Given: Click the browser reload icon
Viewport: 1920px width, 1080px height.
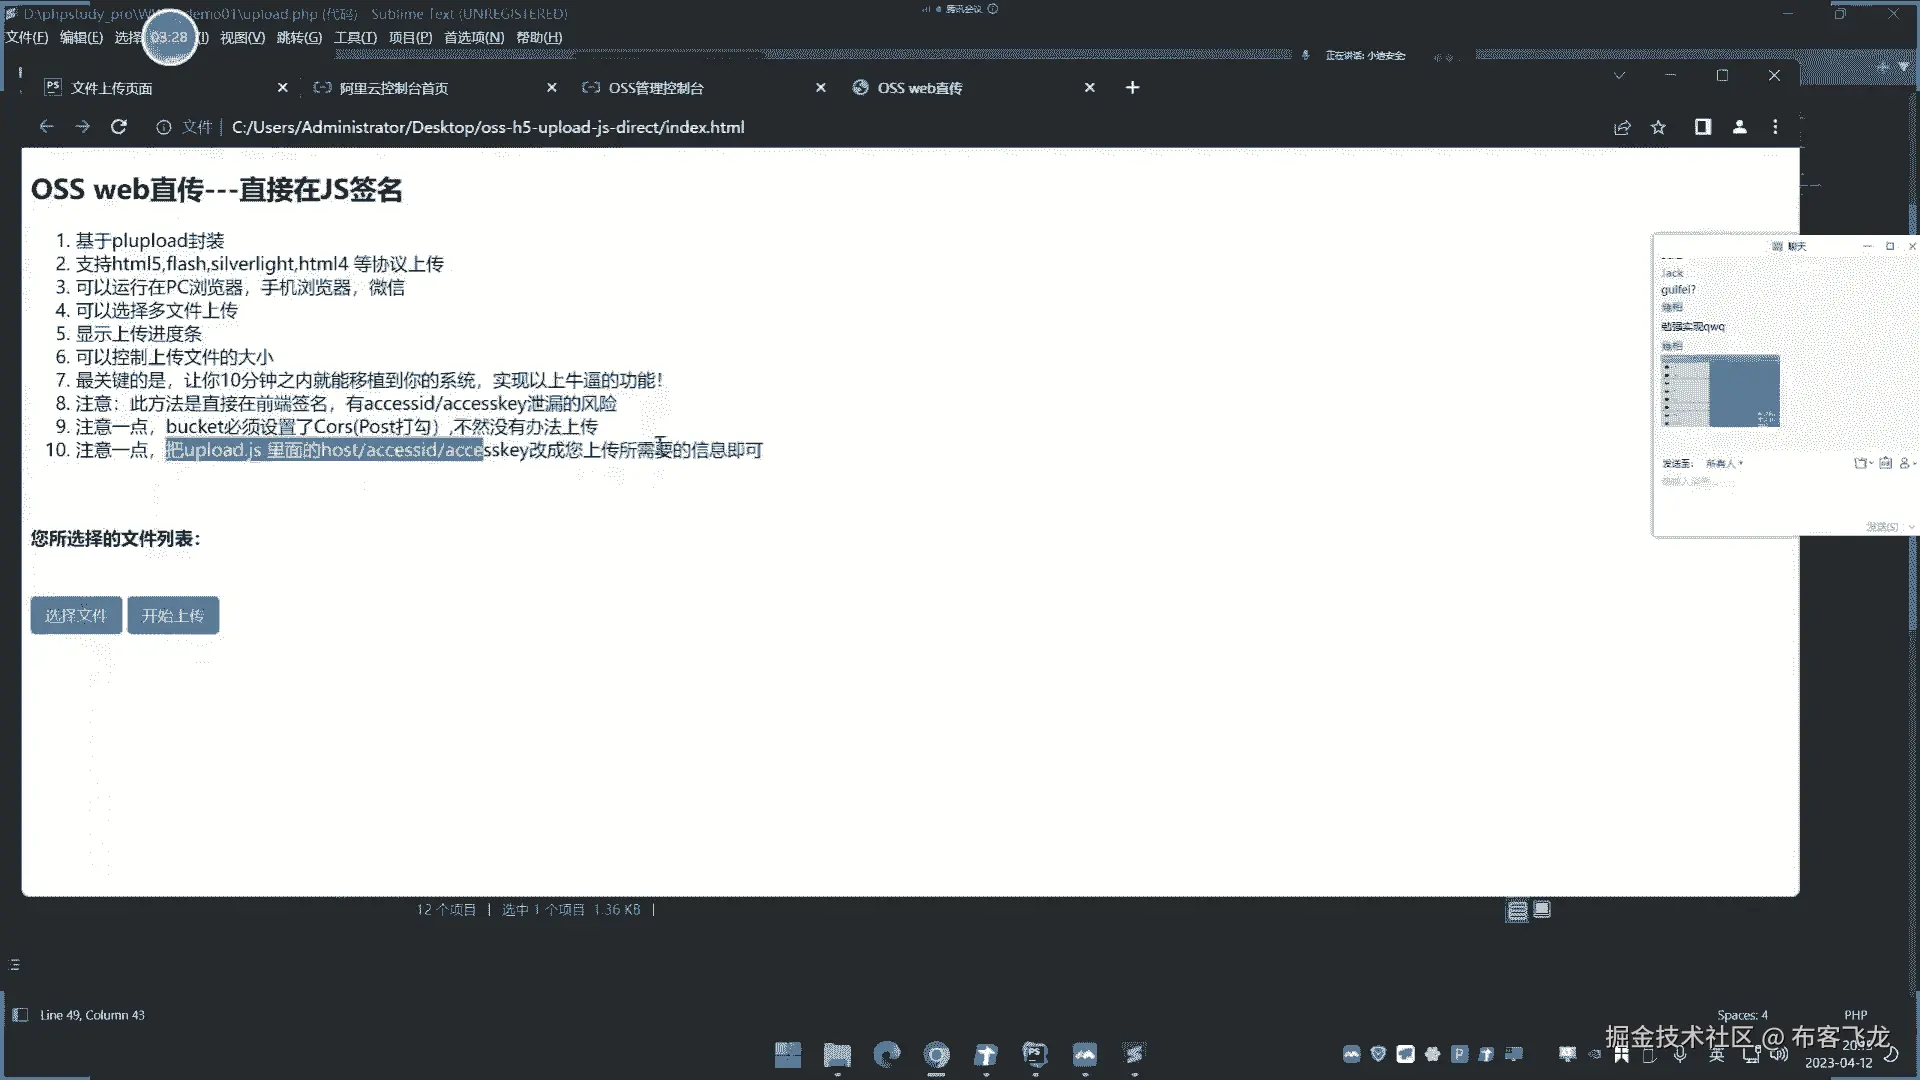Looking at the screenshot, I should [x=119, y=127].
